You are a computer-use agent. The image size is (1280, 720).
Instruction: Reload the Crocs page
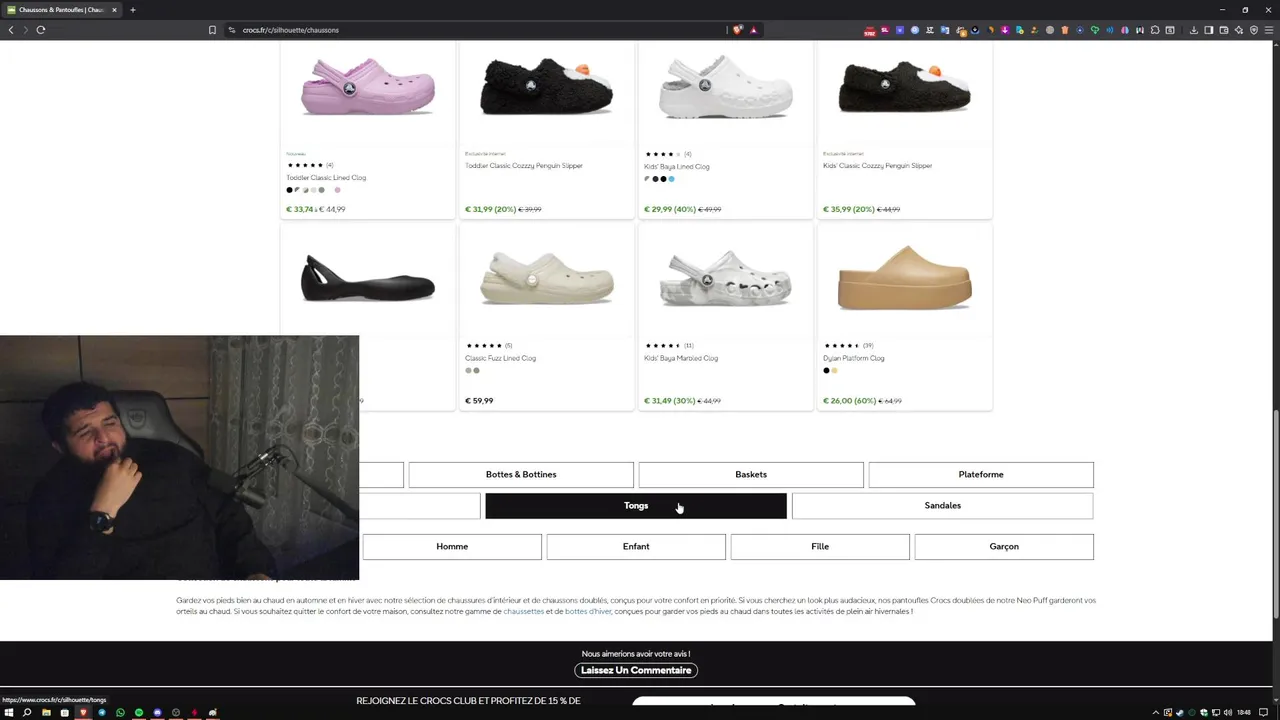(x=41, y=30)
